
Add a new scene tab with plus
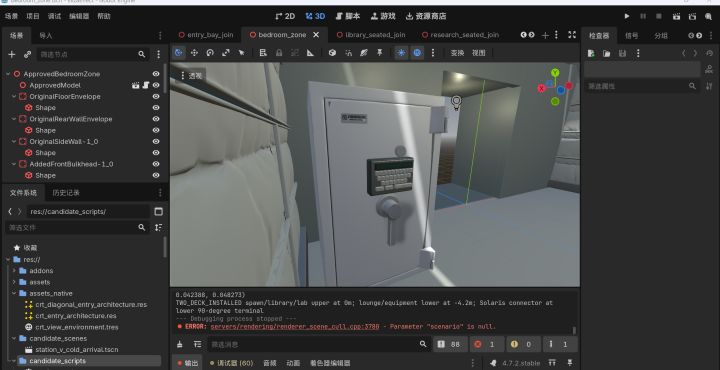(x=545, y=35)
